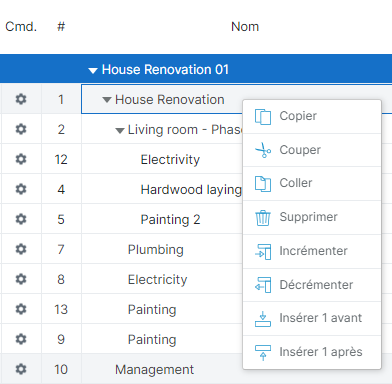The image size is (392, 384).
Task: Click the Décrémenter outdent icon
Action: [263, 285]
